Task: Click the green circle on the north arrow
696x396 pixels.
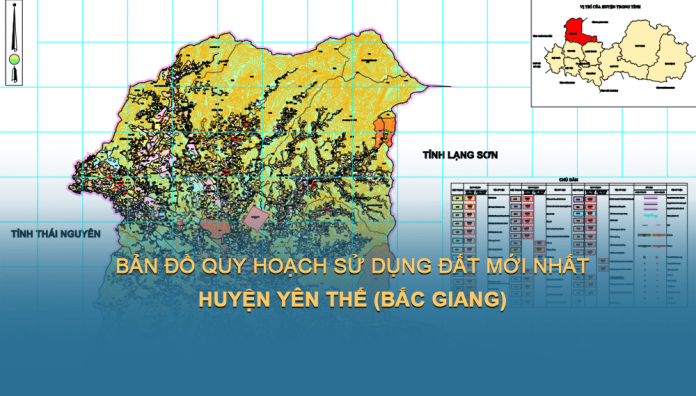Action: pyautogui.click(x=14, y=59)
